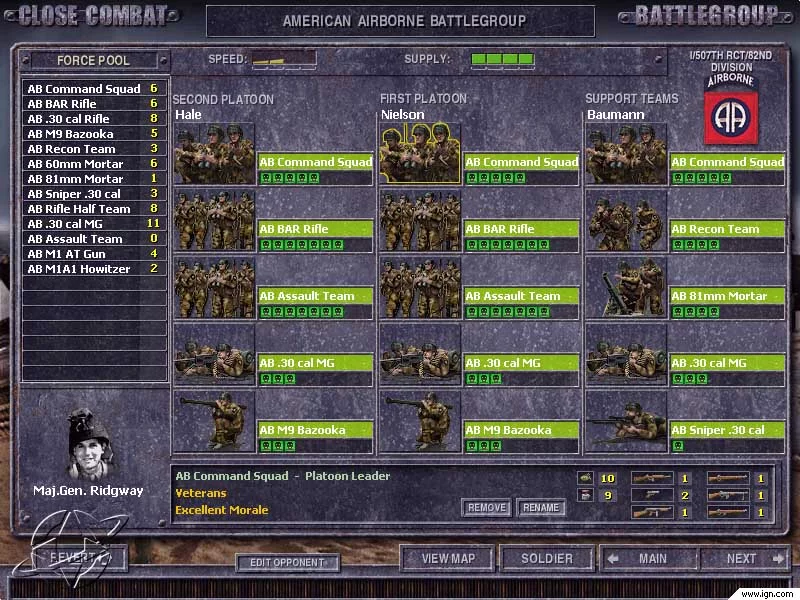Choose AB .30 cal MG in Force Pool
The image size is (800, 600).
pyautogui.click(x=94, y=224)
